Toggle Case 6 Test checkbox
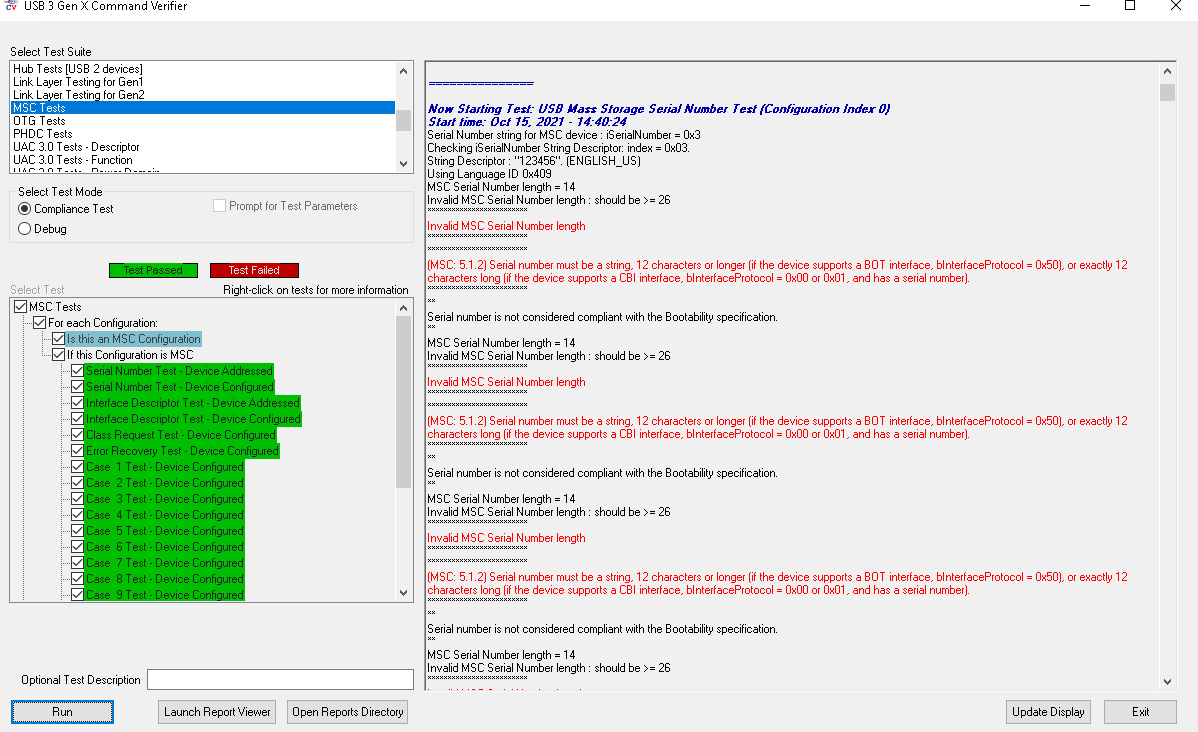The width and height of the screenshot is (1198, 732). [x=78, y=547]
